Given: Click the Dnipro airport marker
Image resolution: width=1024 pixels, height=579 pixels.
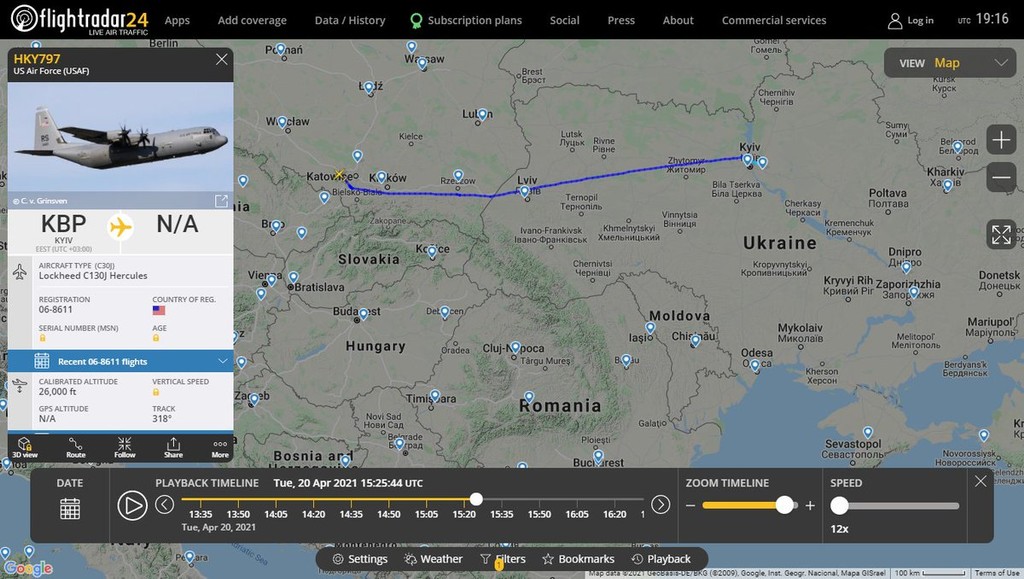Looking at the screenshot, I should (x=906, y=267).
